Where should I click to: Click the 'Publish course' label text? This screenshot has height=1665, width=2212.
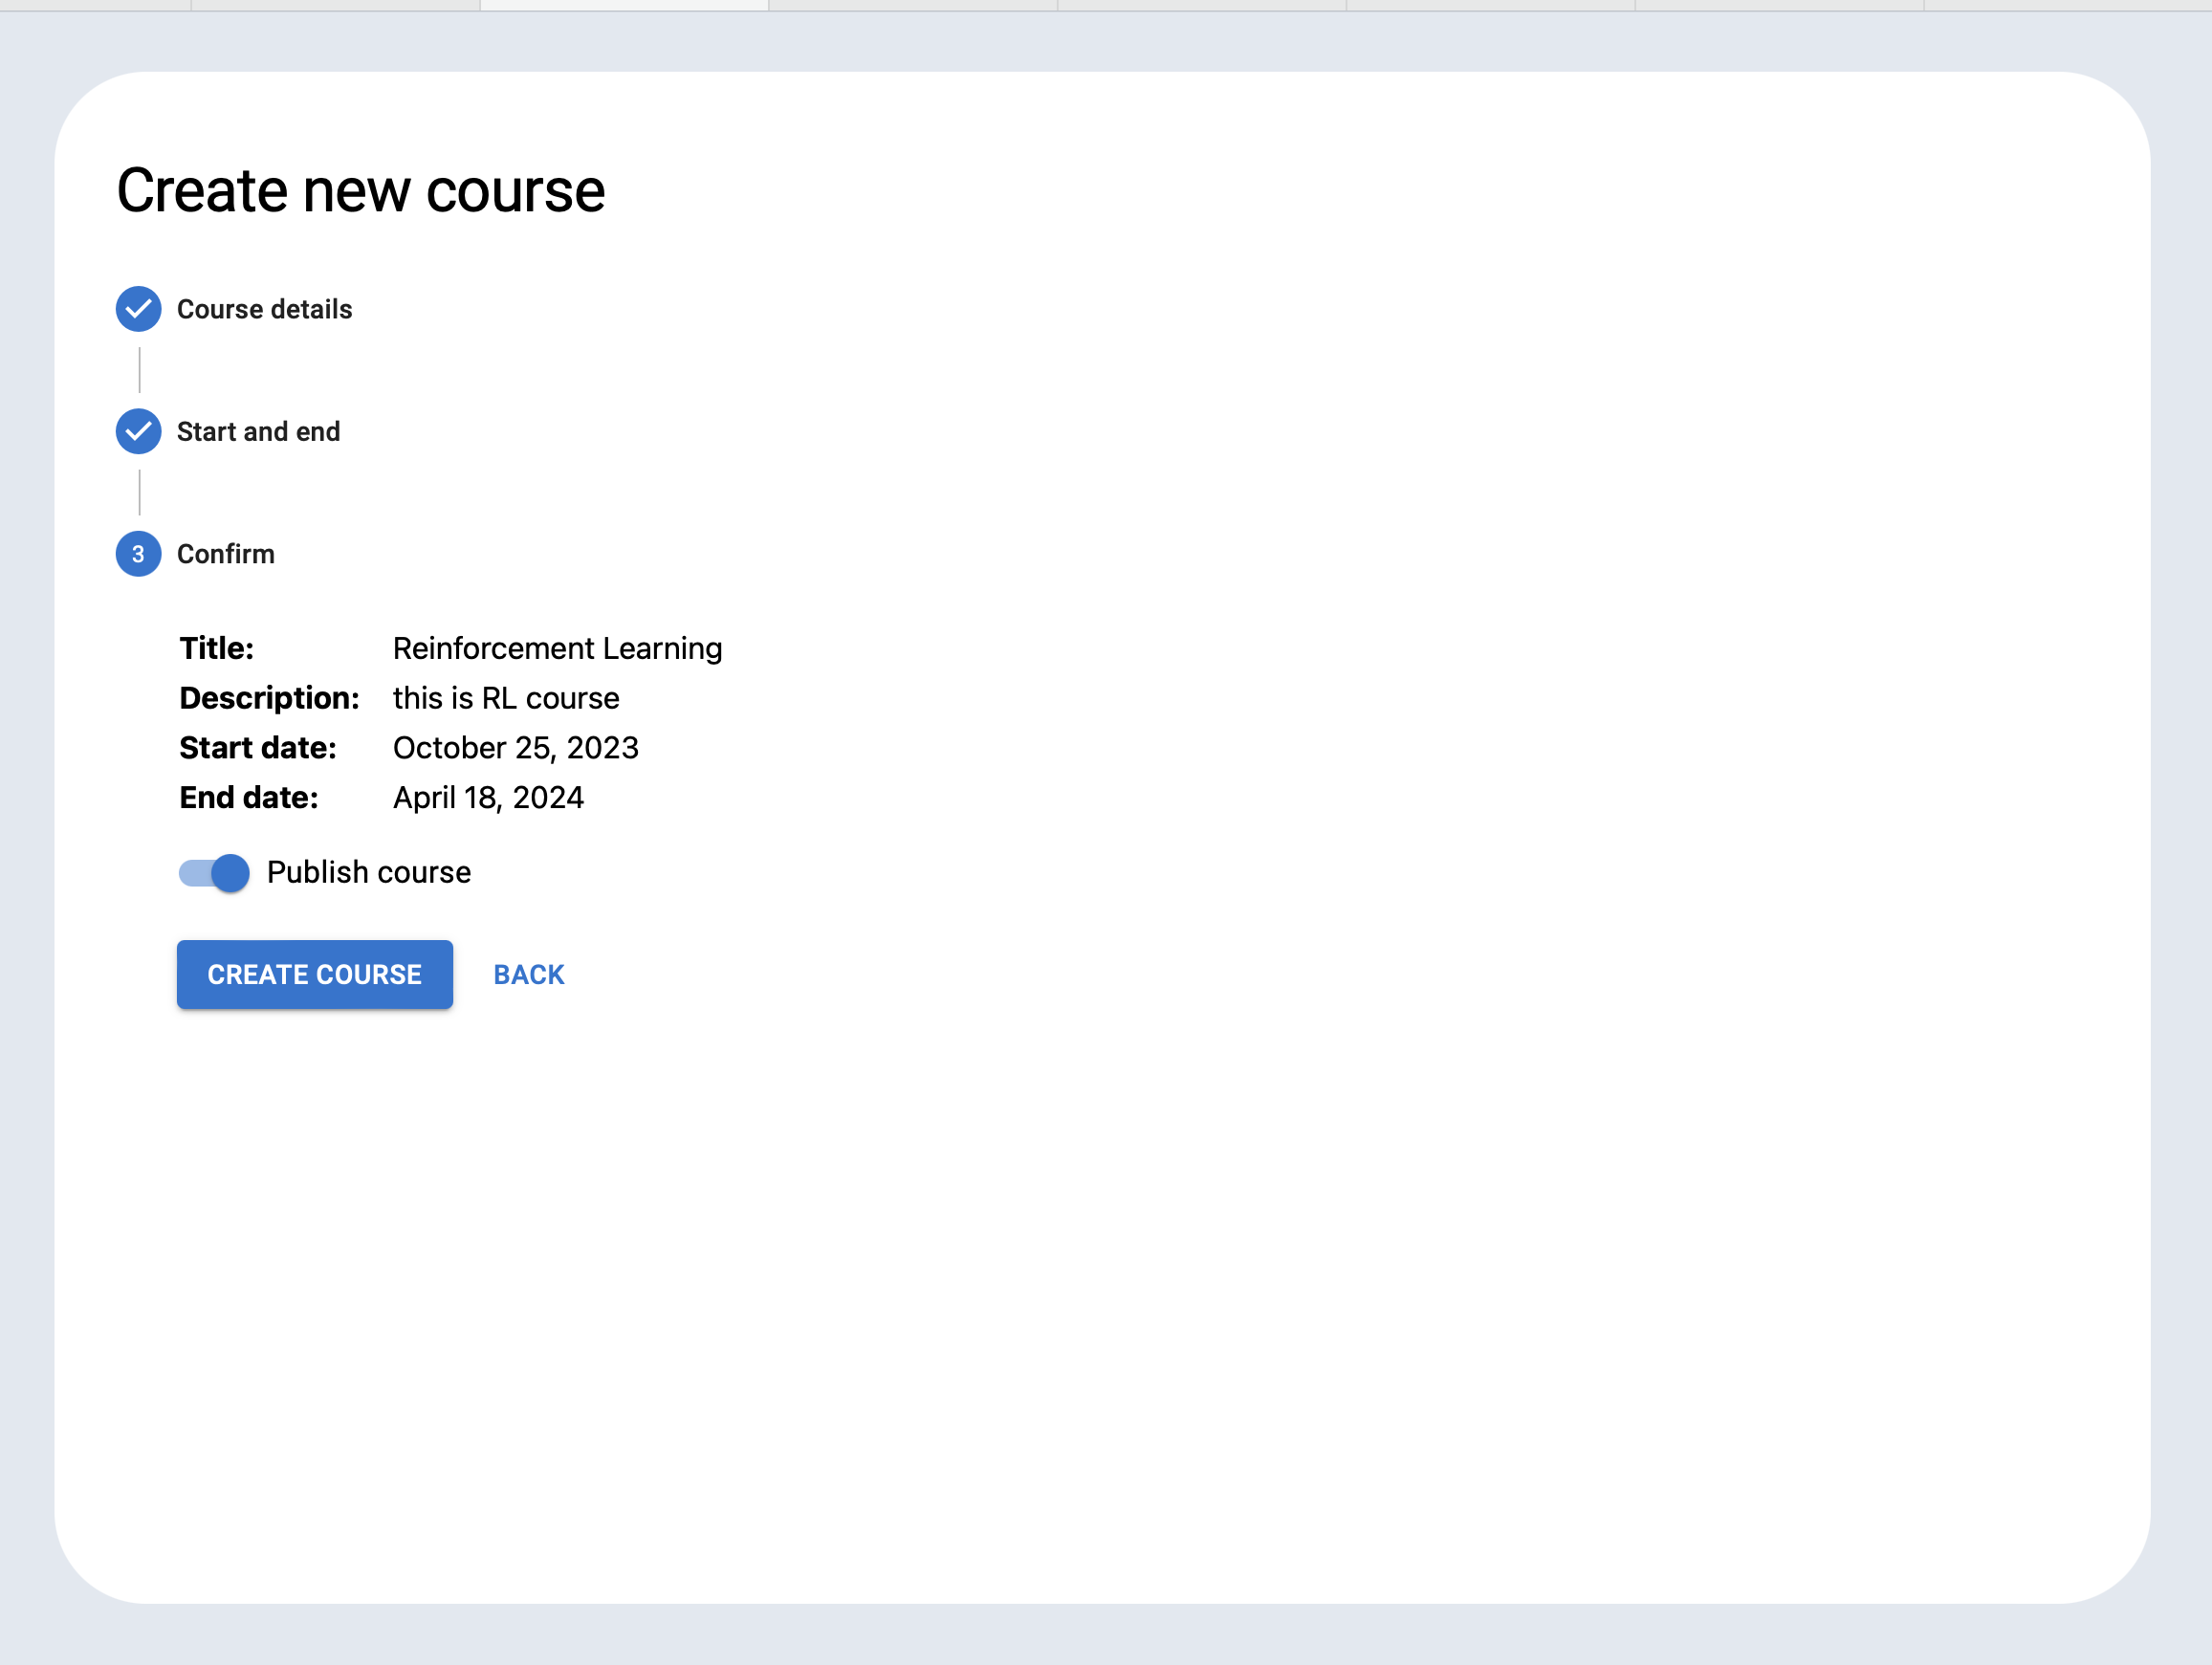tap(369, 873)
